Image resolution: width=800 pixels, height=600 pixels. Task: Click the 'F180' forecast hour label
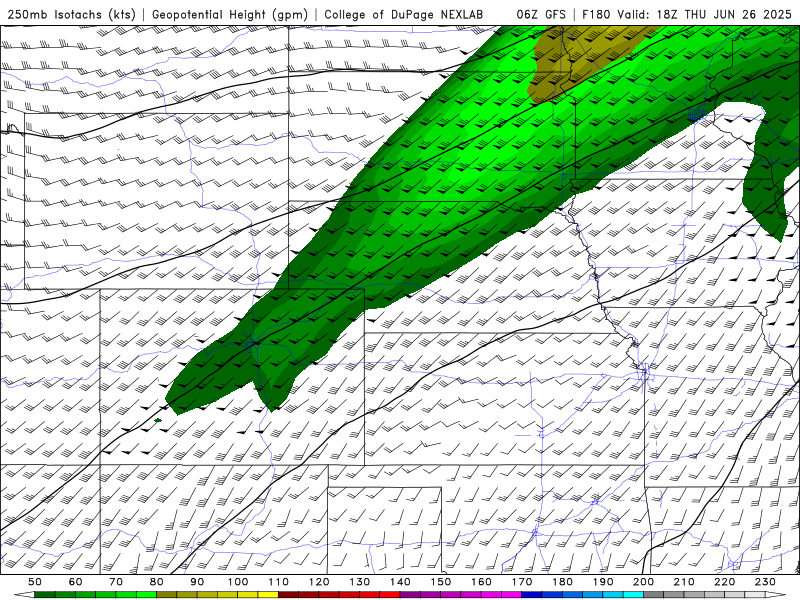[x=596, y=14]
